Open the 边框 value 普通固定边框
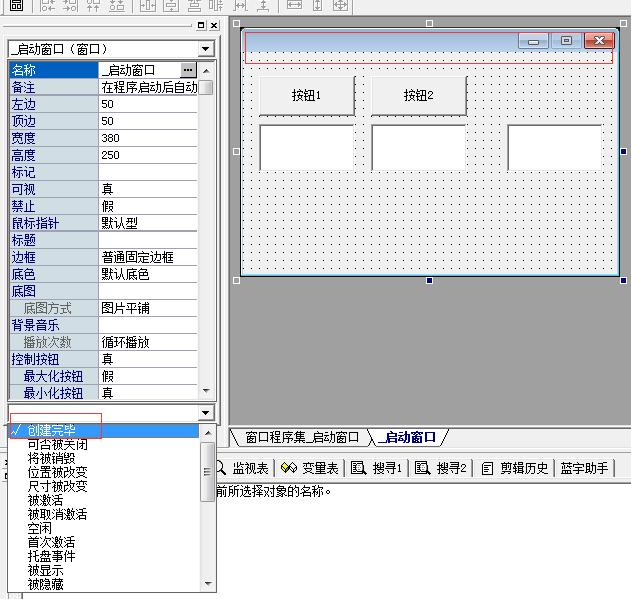This screenshot has width=631, height=599. pyautogui.click(x=148, y=257)
